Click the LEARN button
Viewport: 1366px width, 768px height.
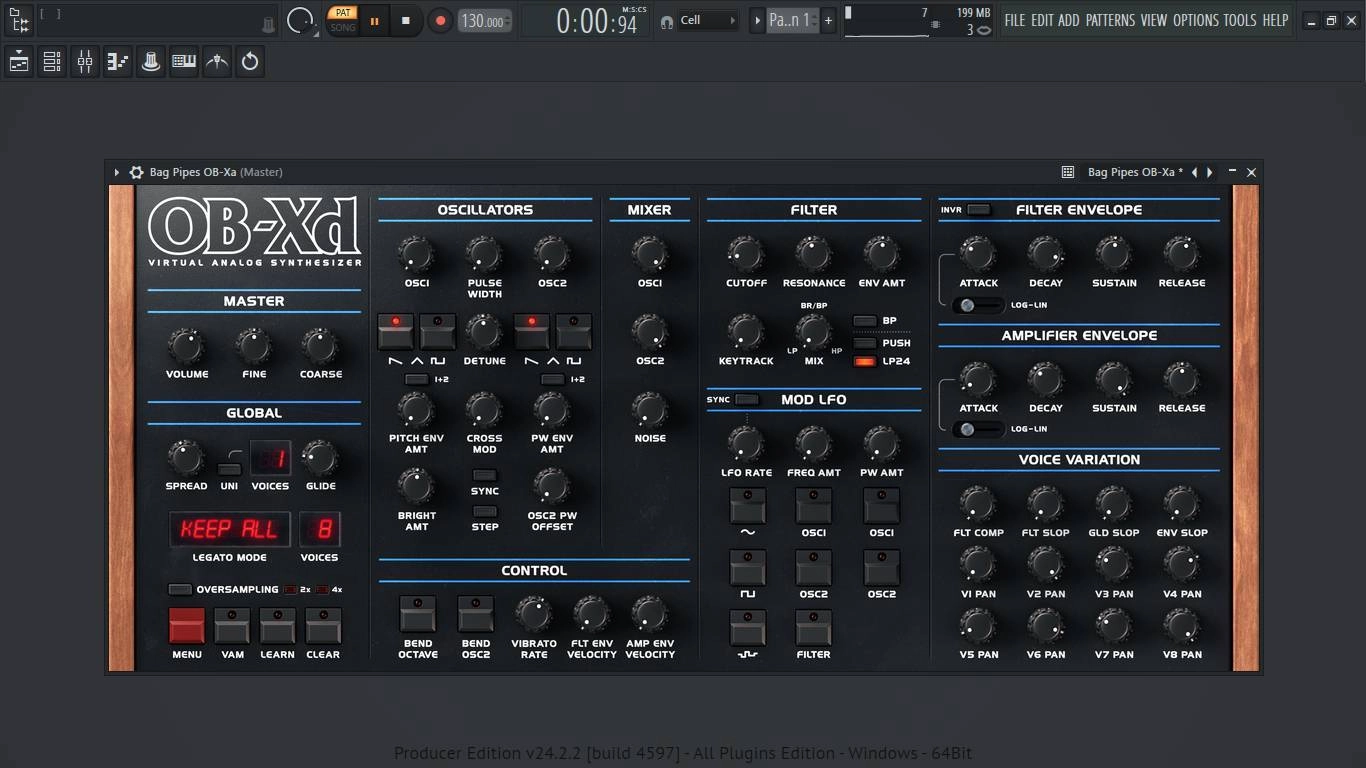(x=277, y=626)
